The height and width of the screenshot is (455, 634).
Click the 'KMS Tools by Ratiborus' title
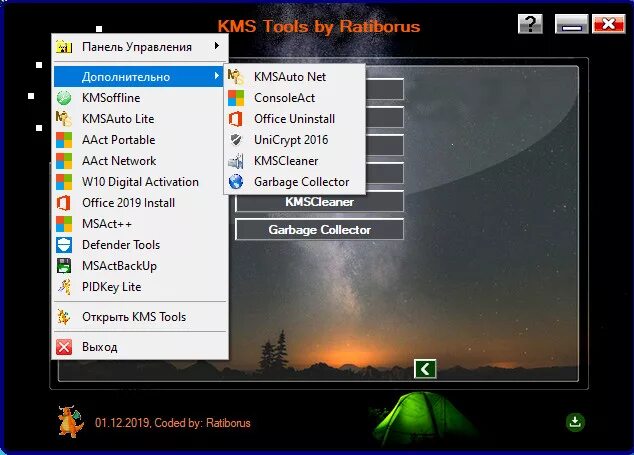click(x=319, y=26)
